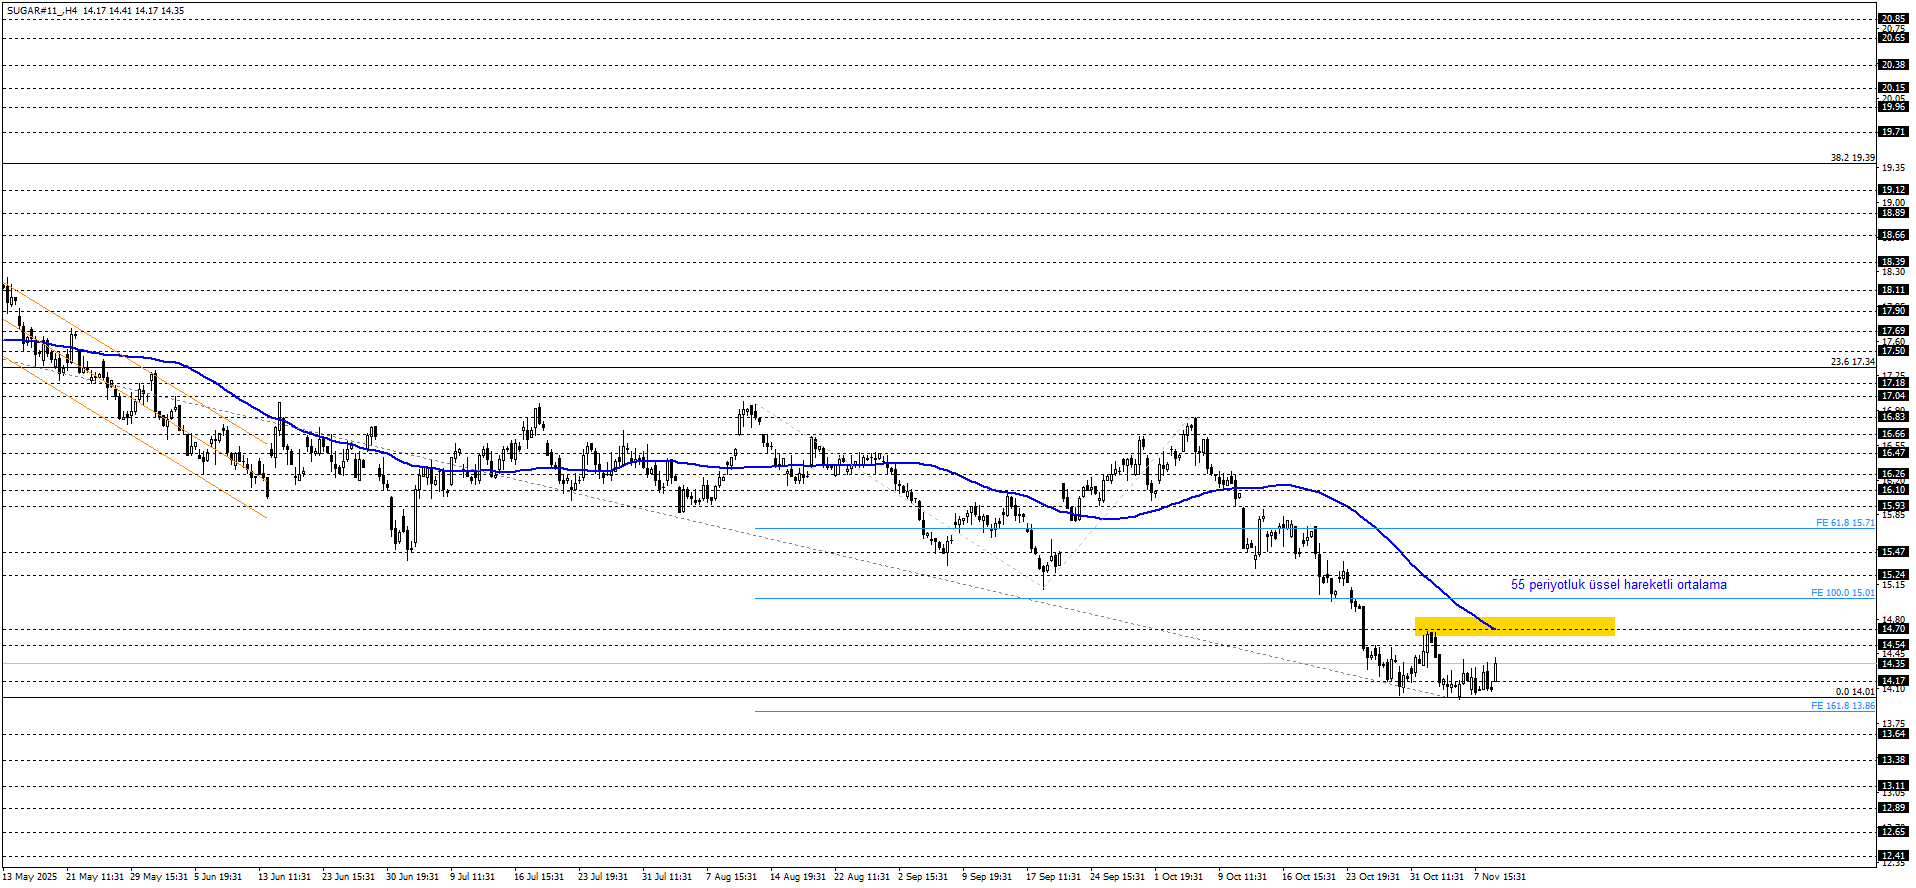Click the 16.10 price level tag
Viewport: 1916px width, 888px height.
click(x=1893, y=490)
